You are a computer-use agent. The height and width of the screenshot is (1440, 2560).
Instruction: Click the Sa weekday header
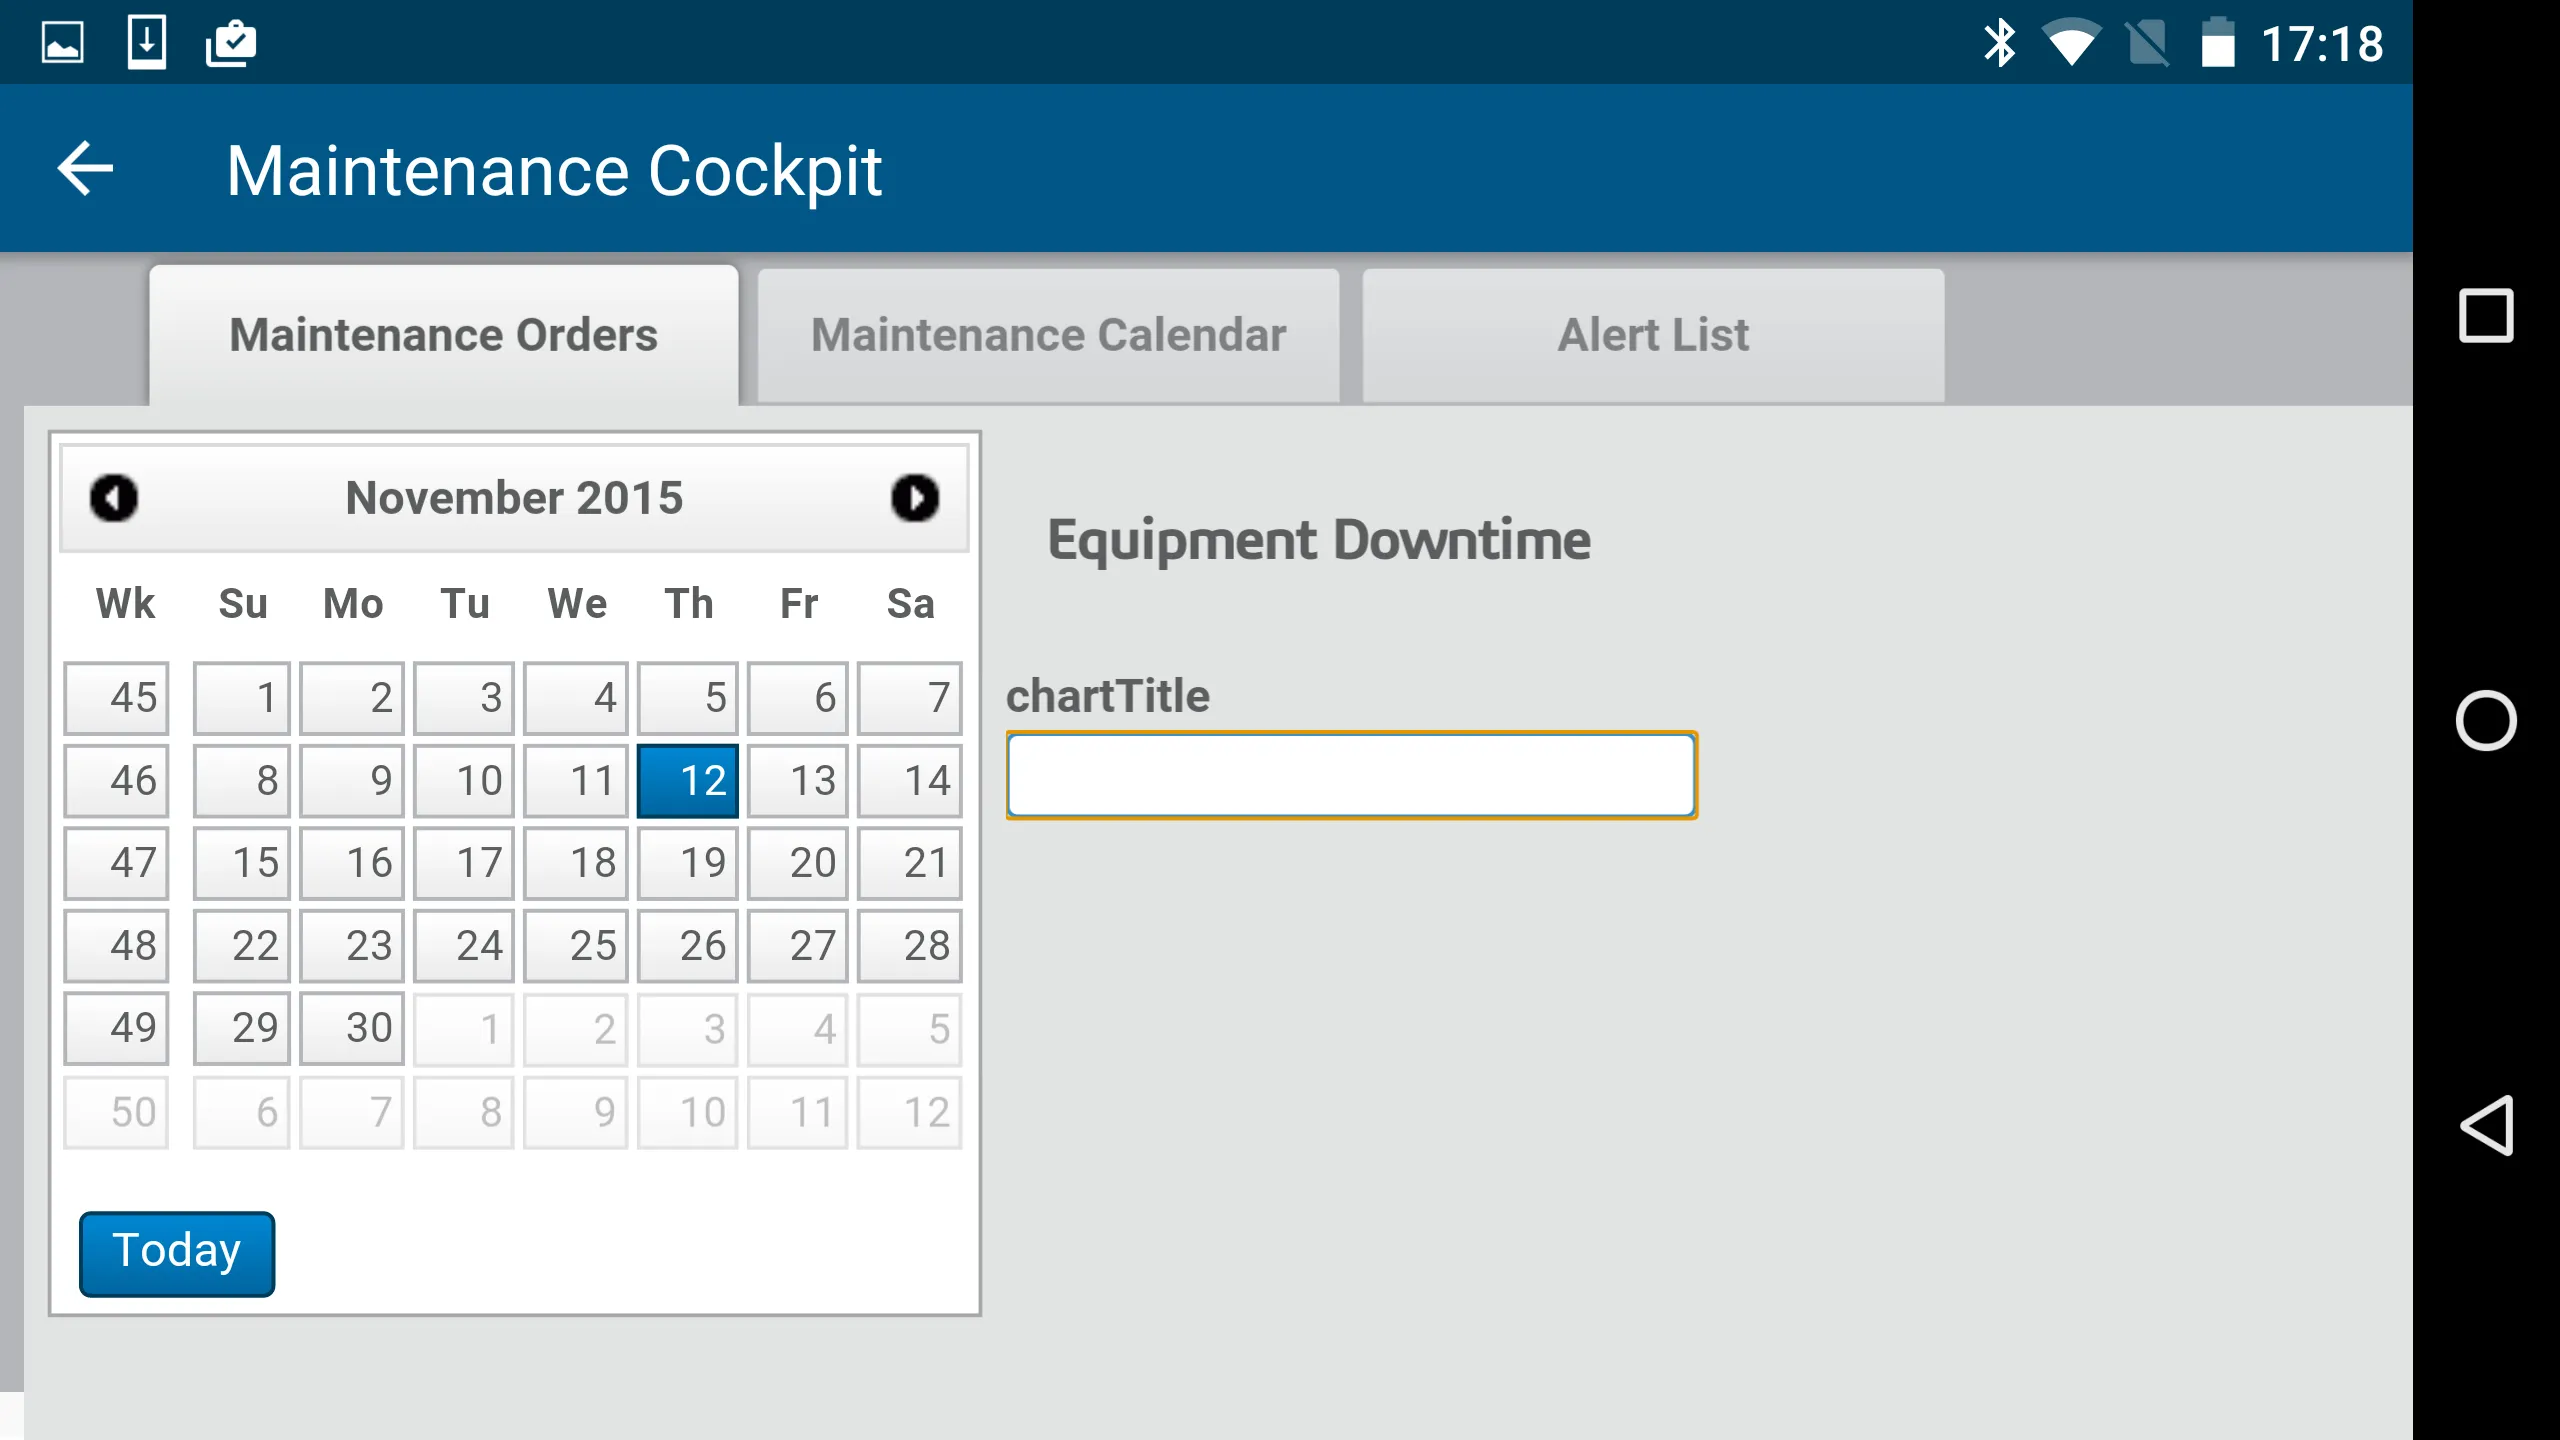(910, 604)
